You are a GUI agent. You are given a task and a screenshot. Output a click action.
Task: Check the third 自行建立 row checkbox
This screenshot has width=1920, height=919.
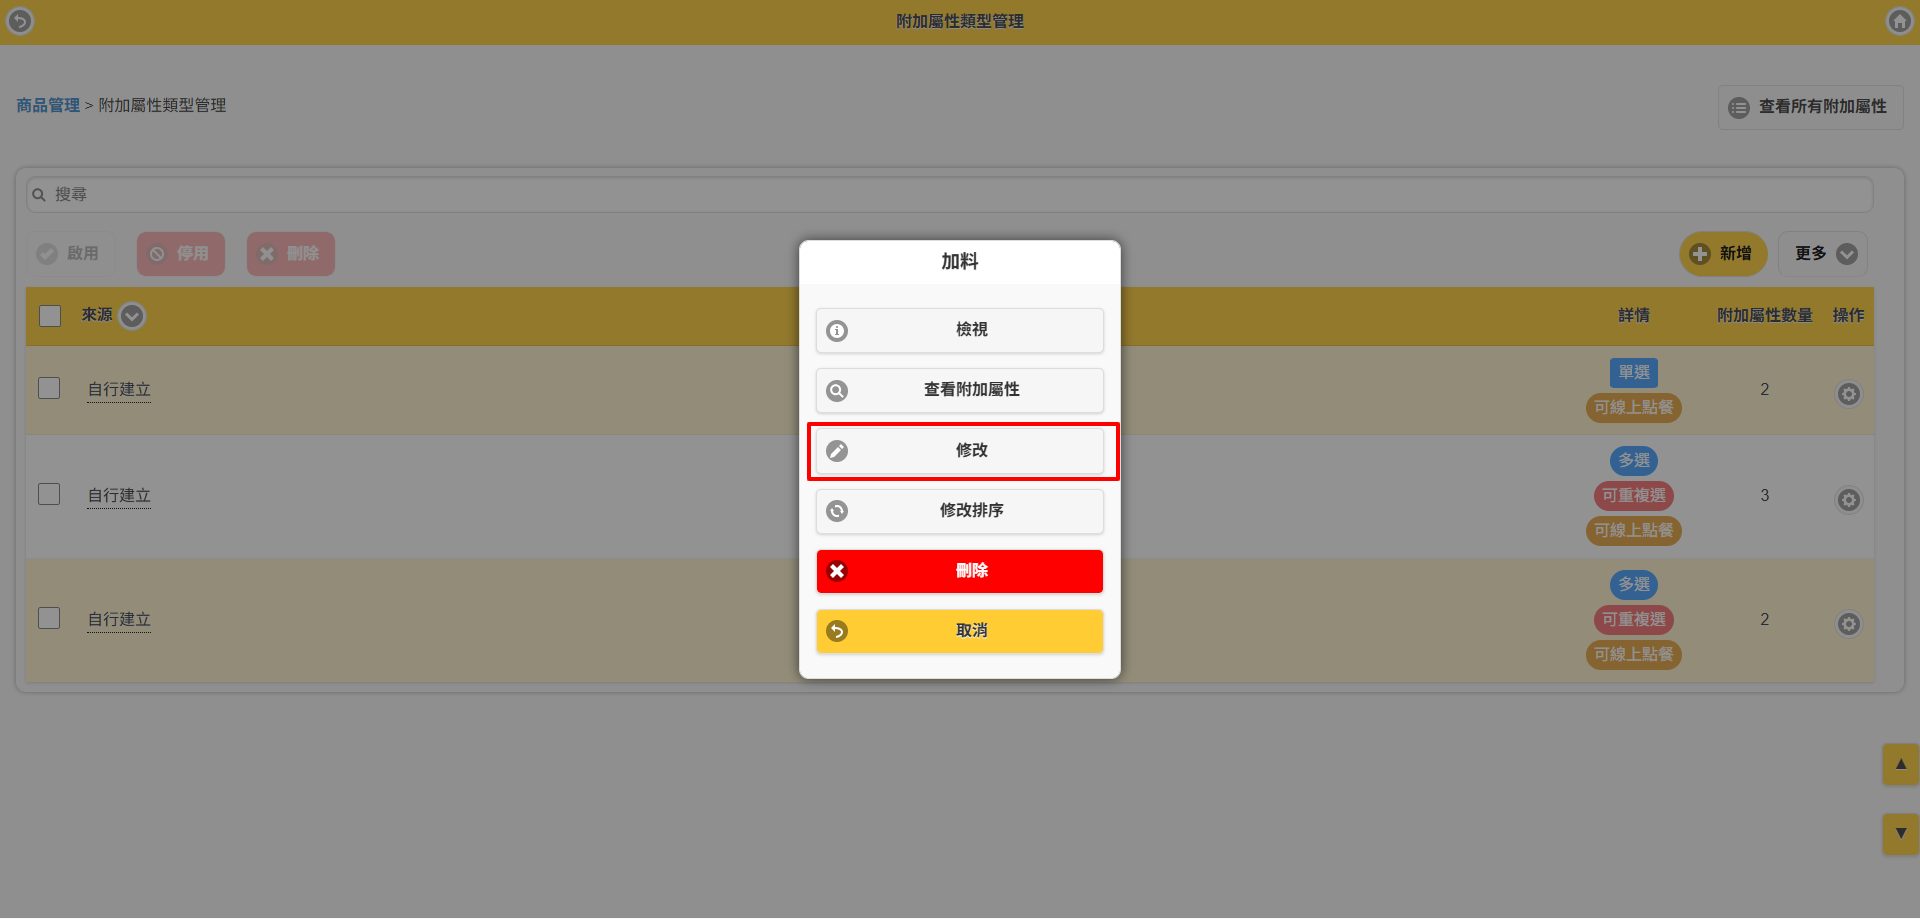coord(49,618)
